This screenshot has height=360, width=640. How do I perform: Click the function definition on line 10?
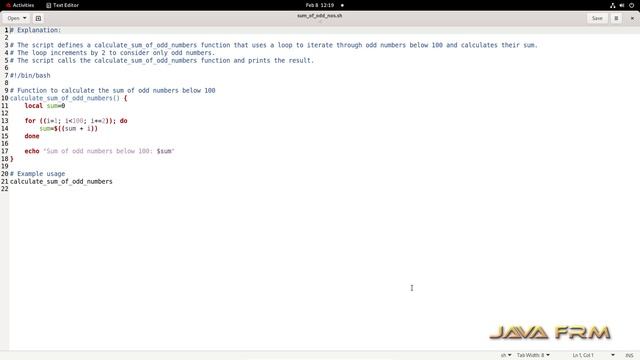(69, 98)
